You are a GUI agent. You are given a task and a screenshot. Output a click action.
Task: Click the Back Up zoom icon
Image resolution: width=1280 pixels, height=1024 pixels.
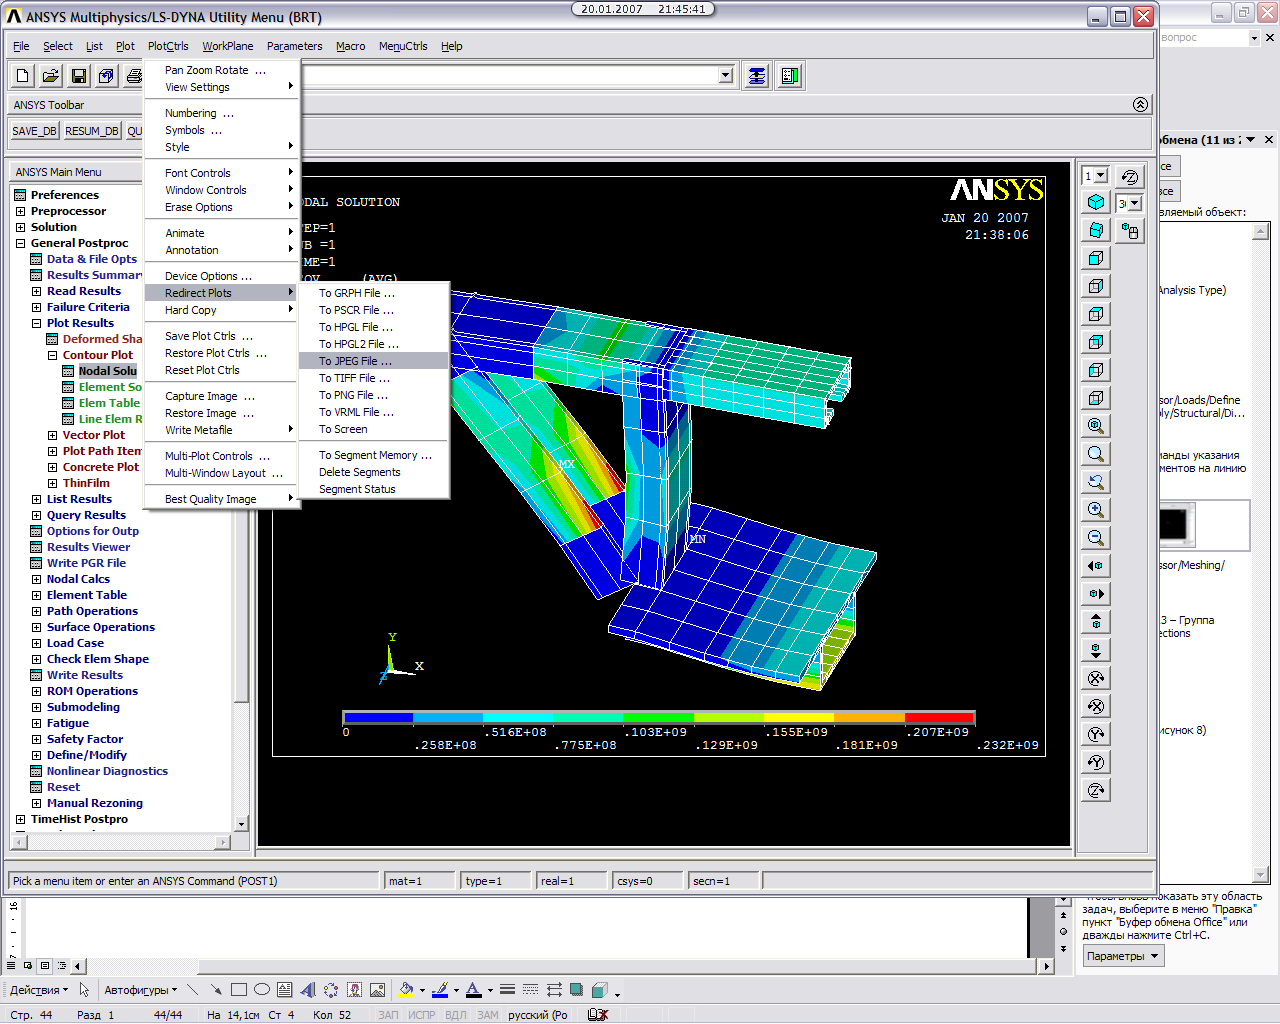tap(1096, 482)
